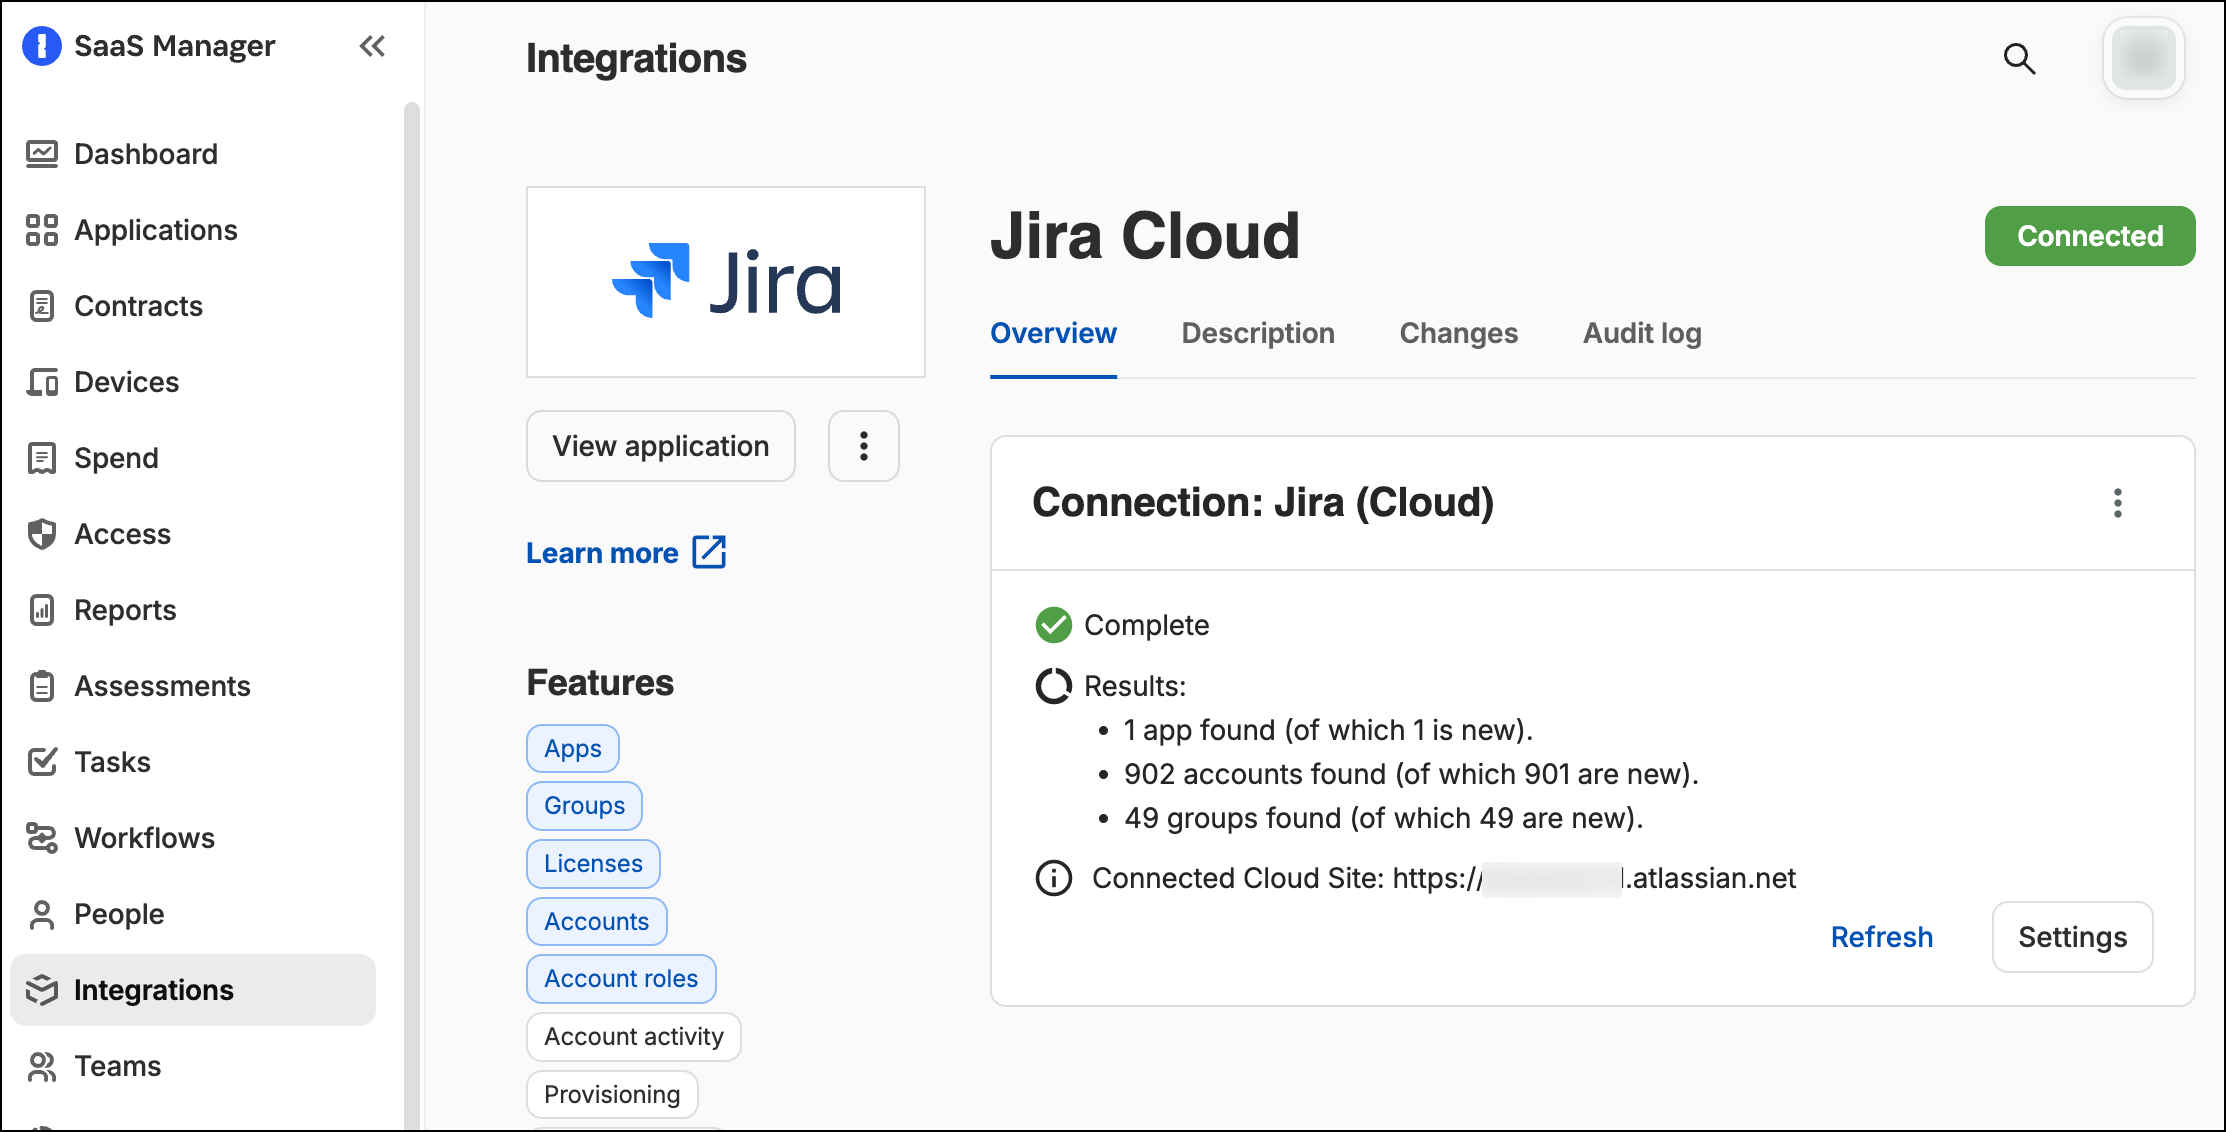Switch to the Overview tab
2226x1132 pixels.
coord(1053,333)
